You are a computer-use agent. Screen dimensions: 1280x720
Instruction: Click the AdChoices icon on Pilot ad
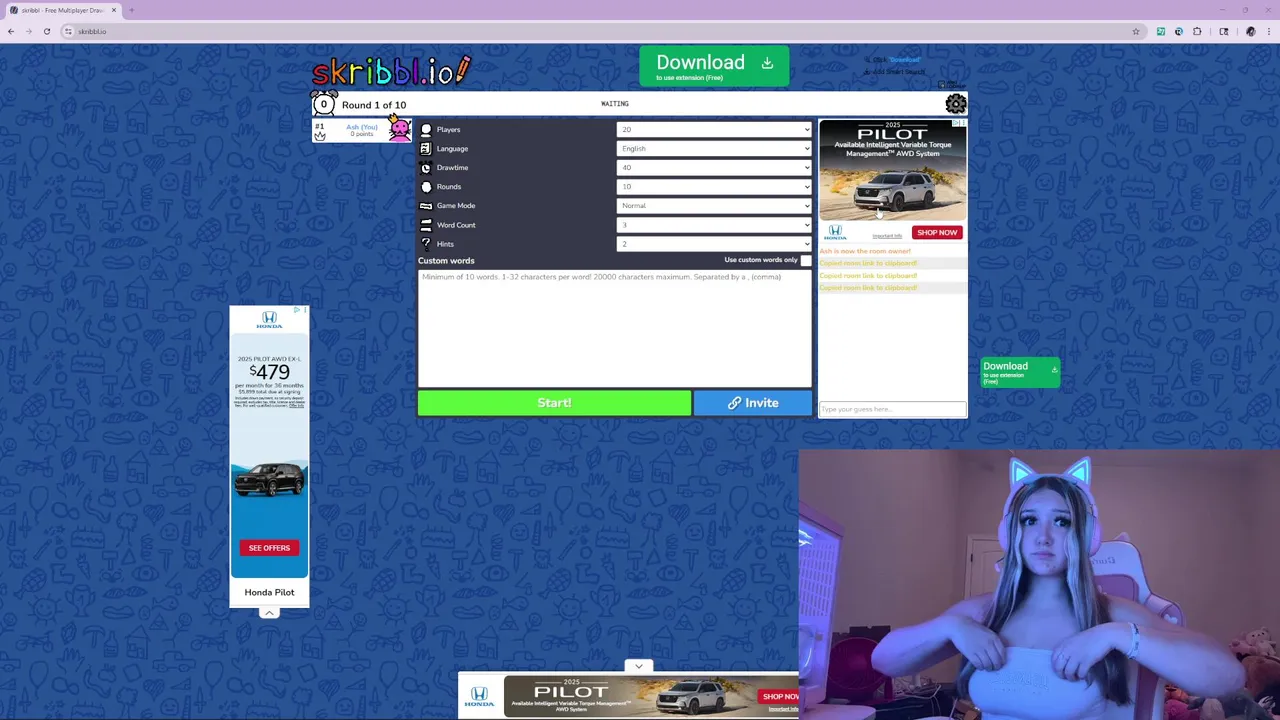tap(958, 123)
